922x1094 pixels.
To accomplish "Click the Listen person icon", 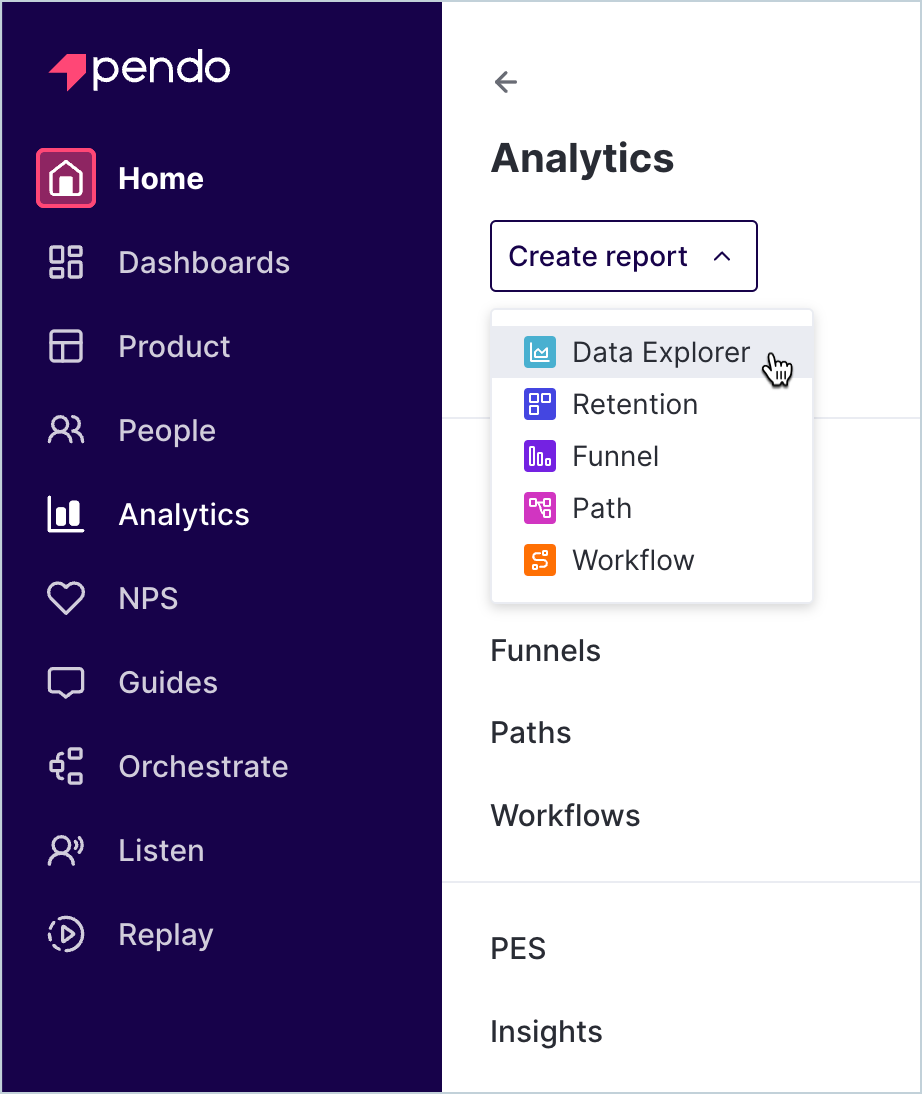I will (66, 851).
